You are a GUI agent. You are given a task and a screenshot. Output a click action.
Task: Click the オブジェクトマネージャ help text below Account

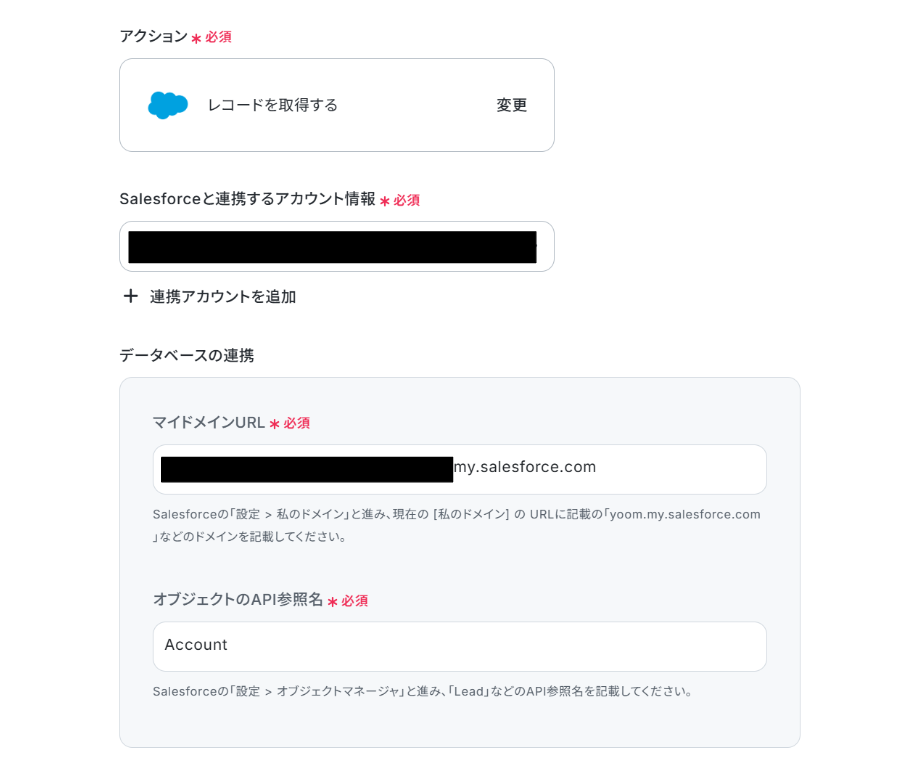pyautogui.click(x=423, y=691)
